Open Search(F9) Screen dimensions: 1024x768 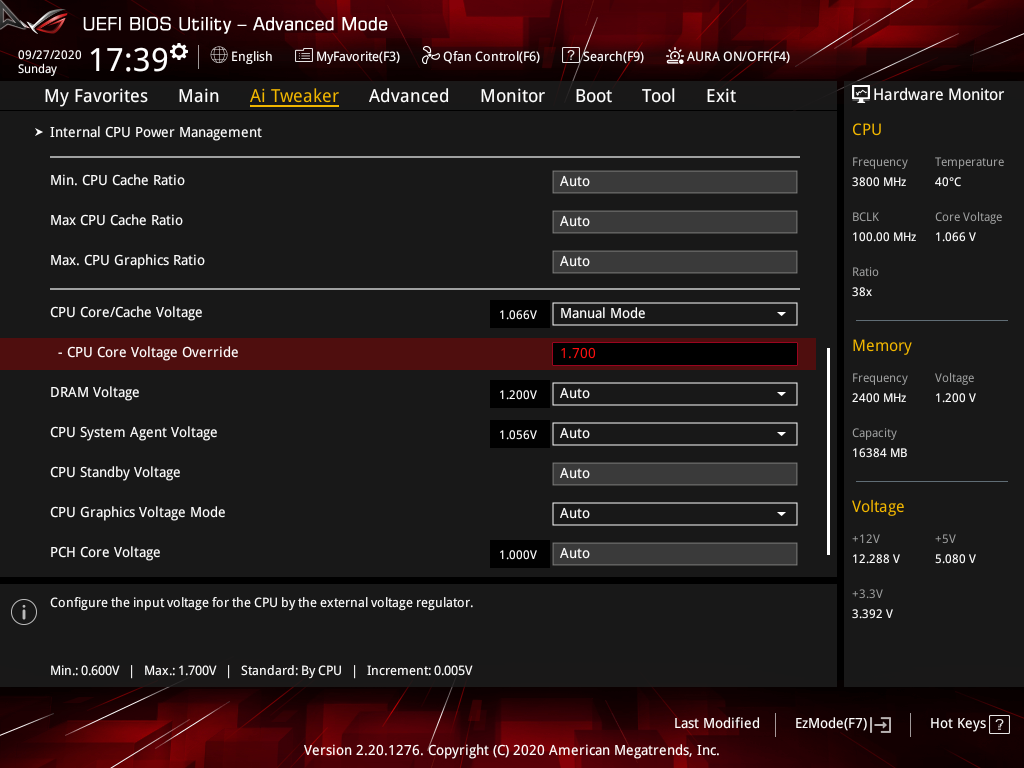point(603,56)
